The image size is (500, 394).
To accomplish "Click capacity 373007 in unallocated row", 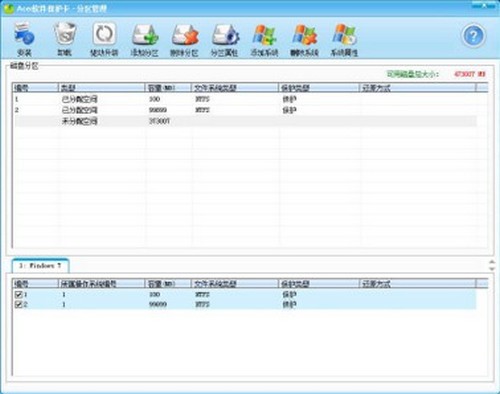I will 159,121.
